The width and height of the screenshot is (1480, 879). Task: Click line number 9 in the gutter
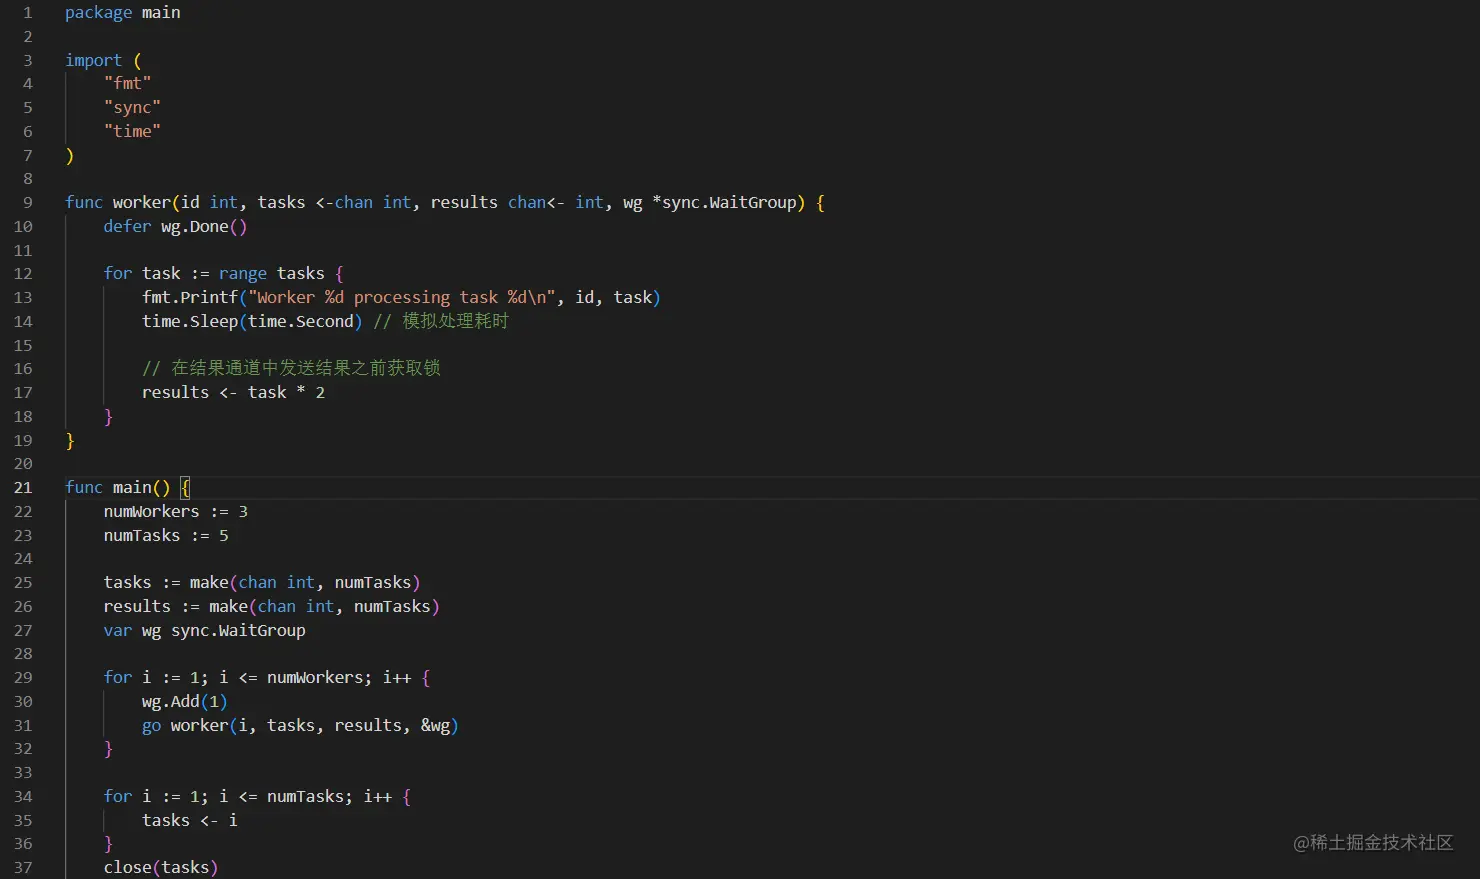tap(28, 203)
